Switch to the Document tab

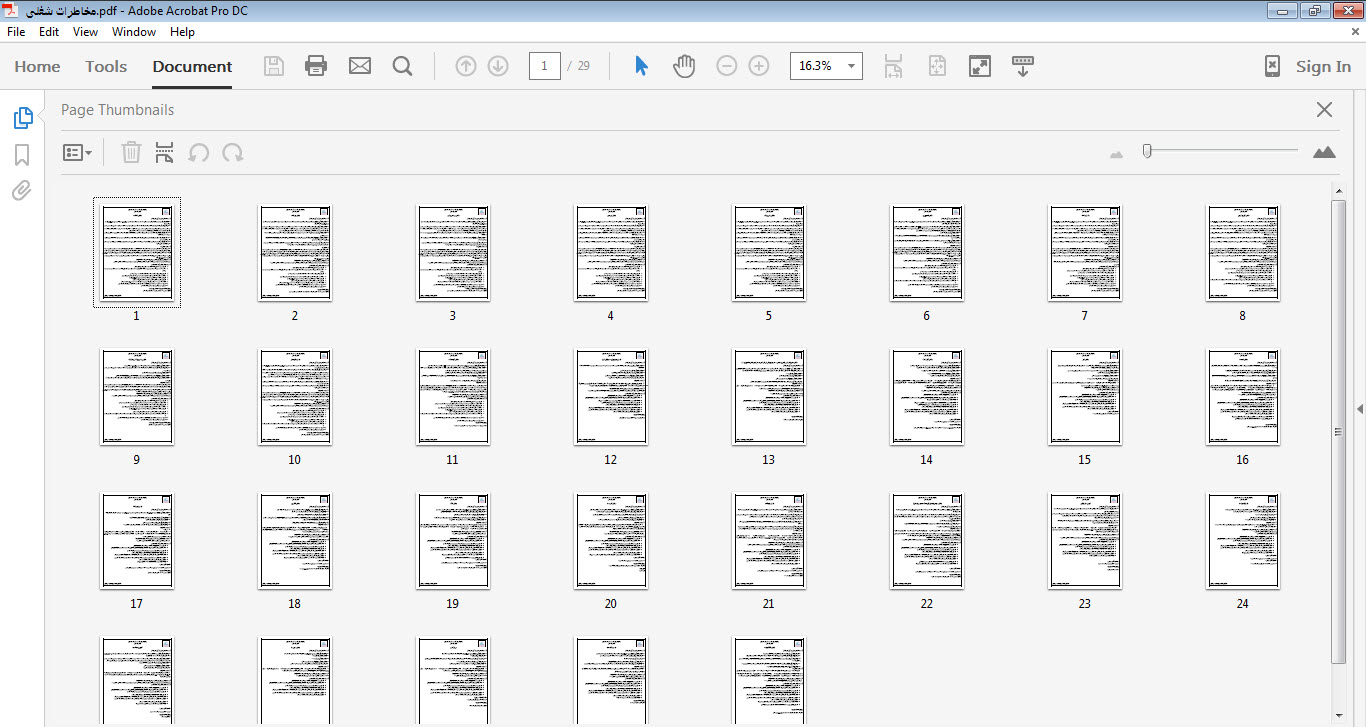click(192, 66)
